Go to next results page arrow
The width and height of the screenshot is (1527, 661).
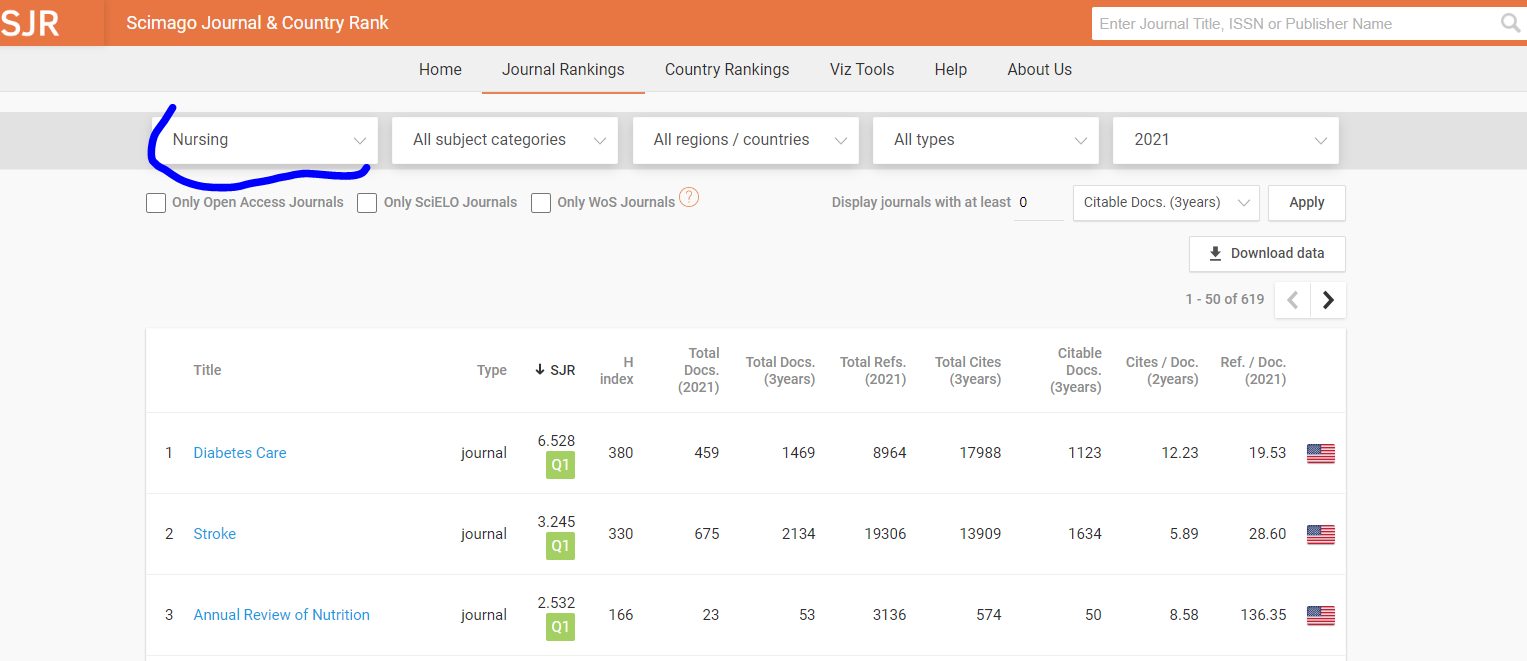pos(1328,300)
